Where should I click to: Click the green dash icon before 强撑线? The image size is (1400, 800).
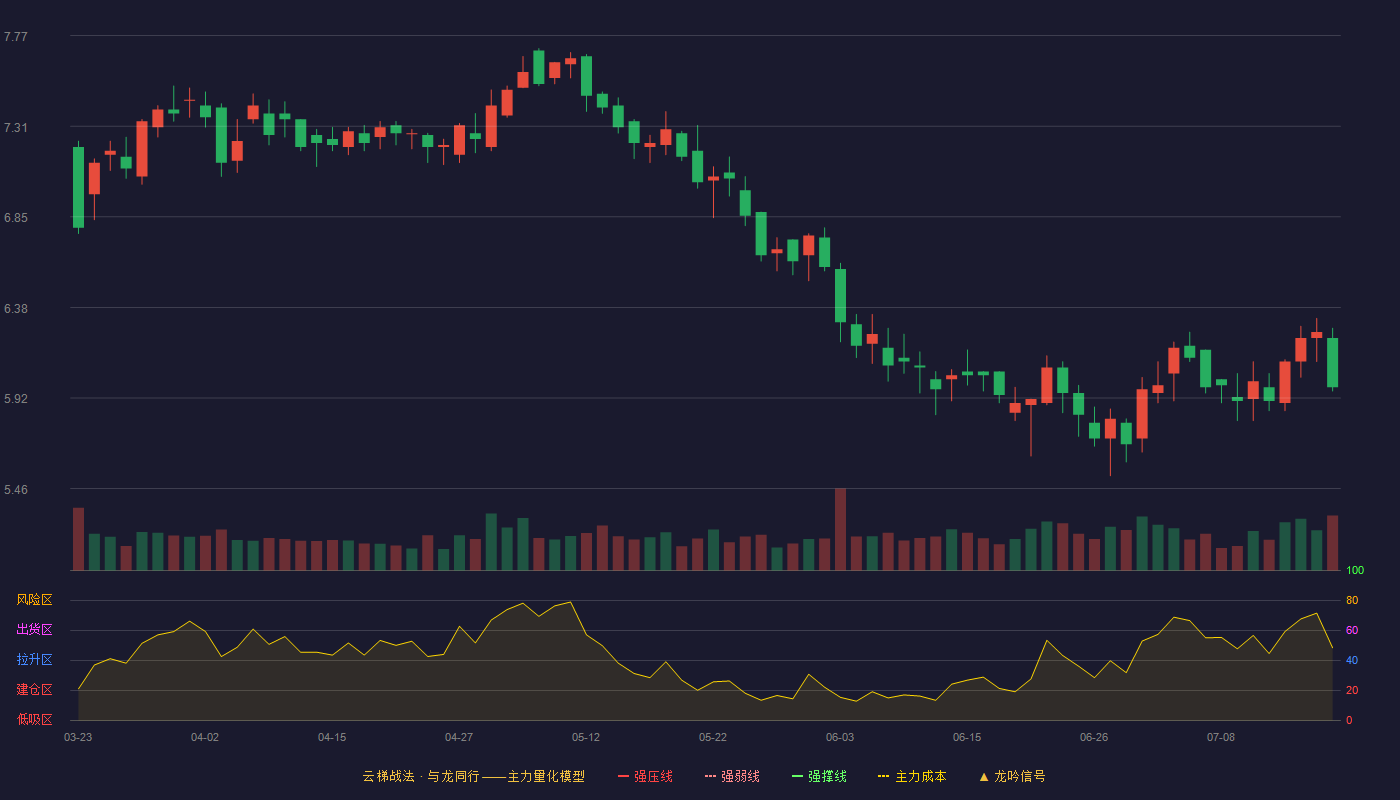(x=797, y=776)
